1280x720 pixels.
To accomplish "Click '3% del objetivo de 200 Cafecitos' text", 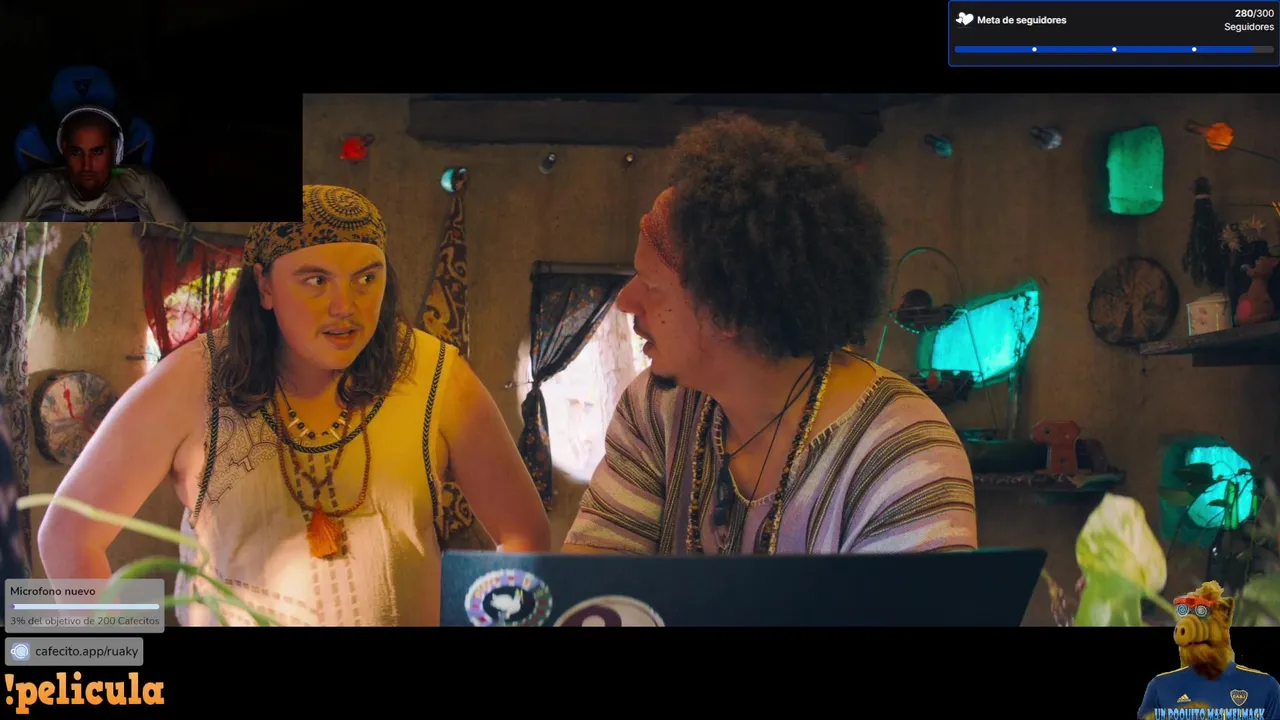I will pyautogui.click(x=85, y=621).
